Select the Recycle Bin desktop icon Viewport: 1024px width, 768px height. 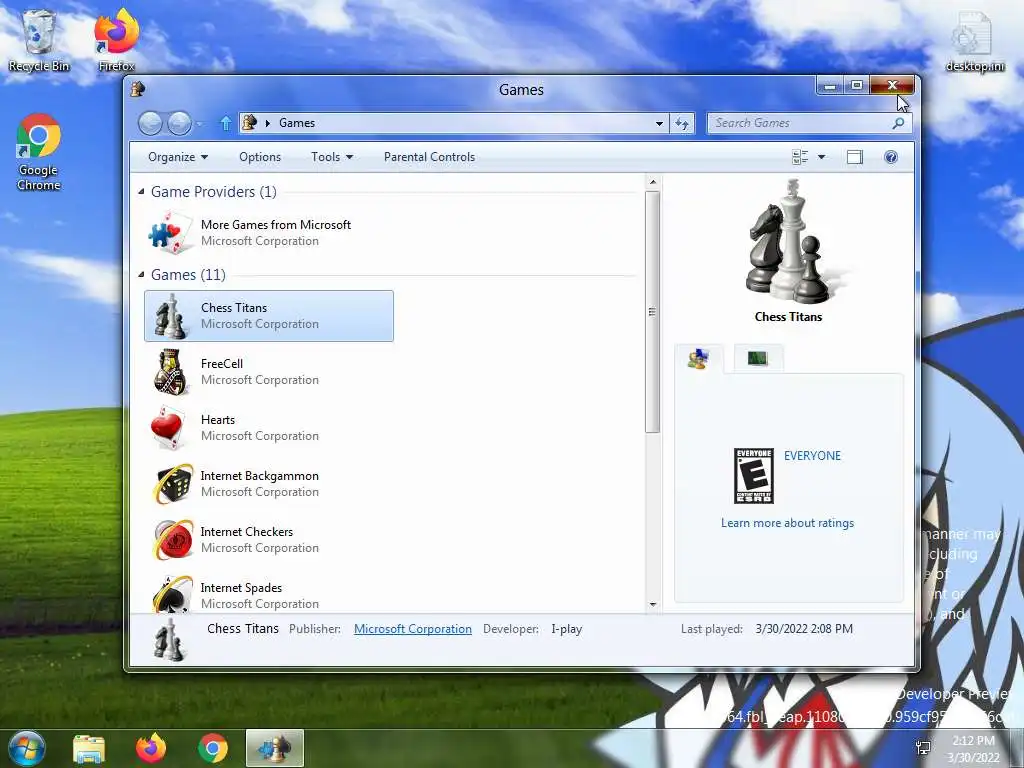pos(39,40)
